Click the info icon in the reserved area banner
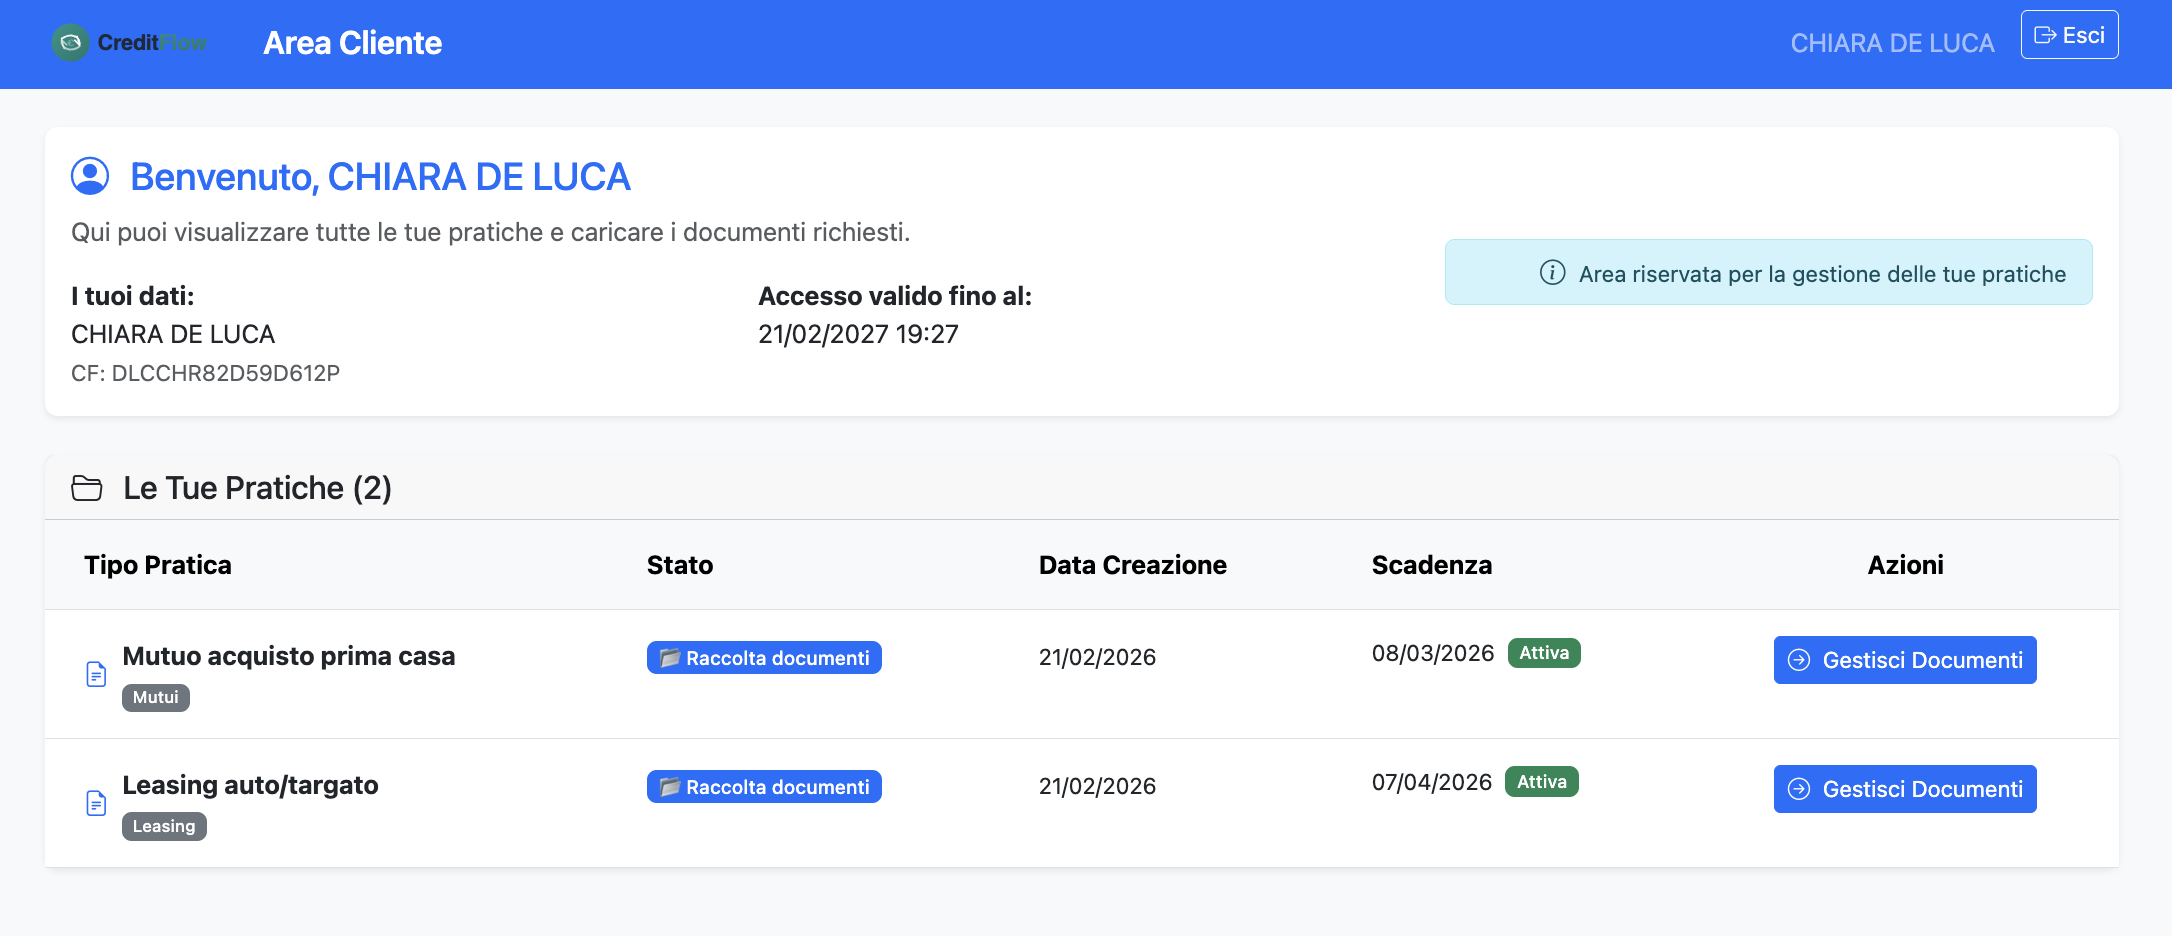 pos(1552,272)
